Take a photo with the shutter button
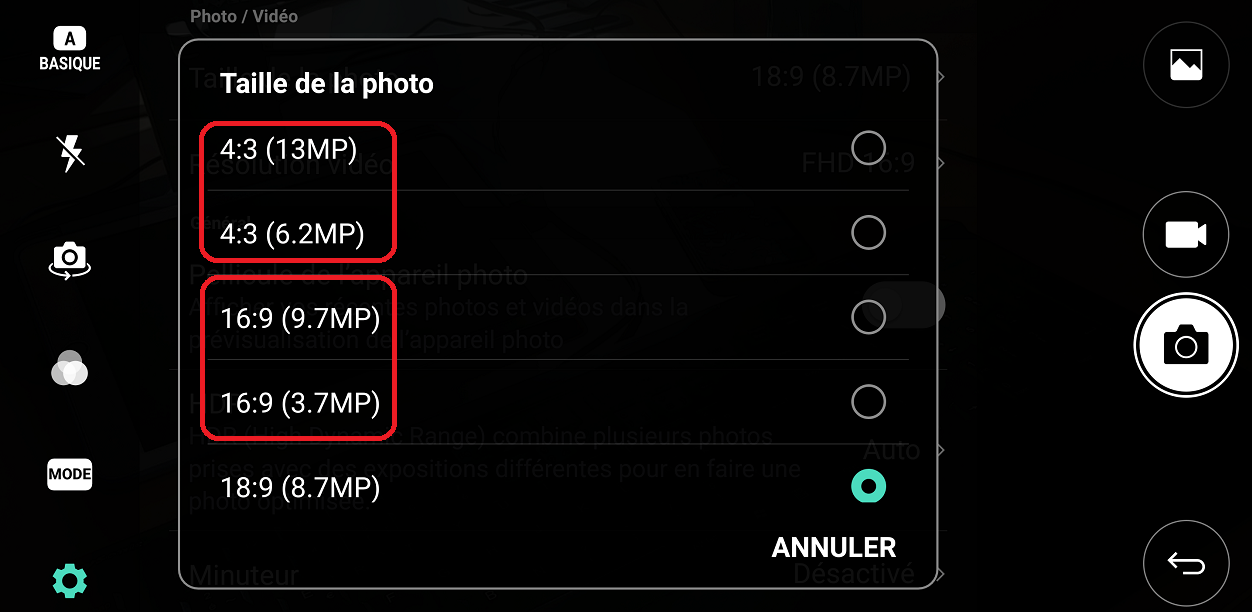 point(1186,346)
